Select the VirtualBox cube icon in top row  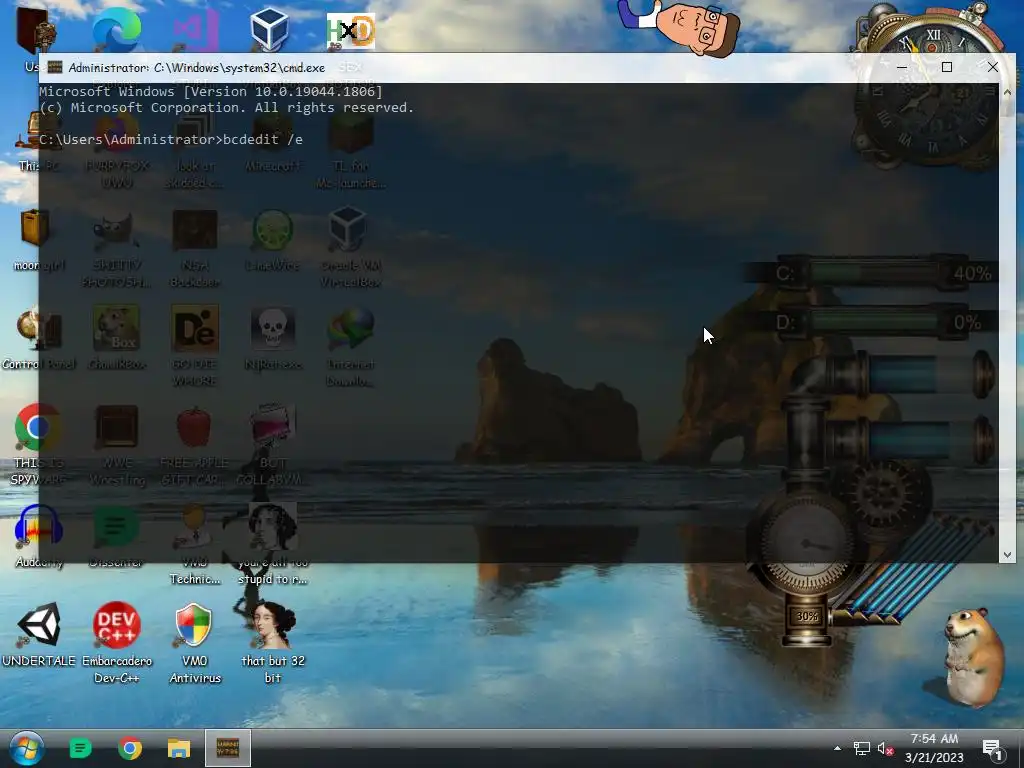pyautogui.click(x=270, y=29)
